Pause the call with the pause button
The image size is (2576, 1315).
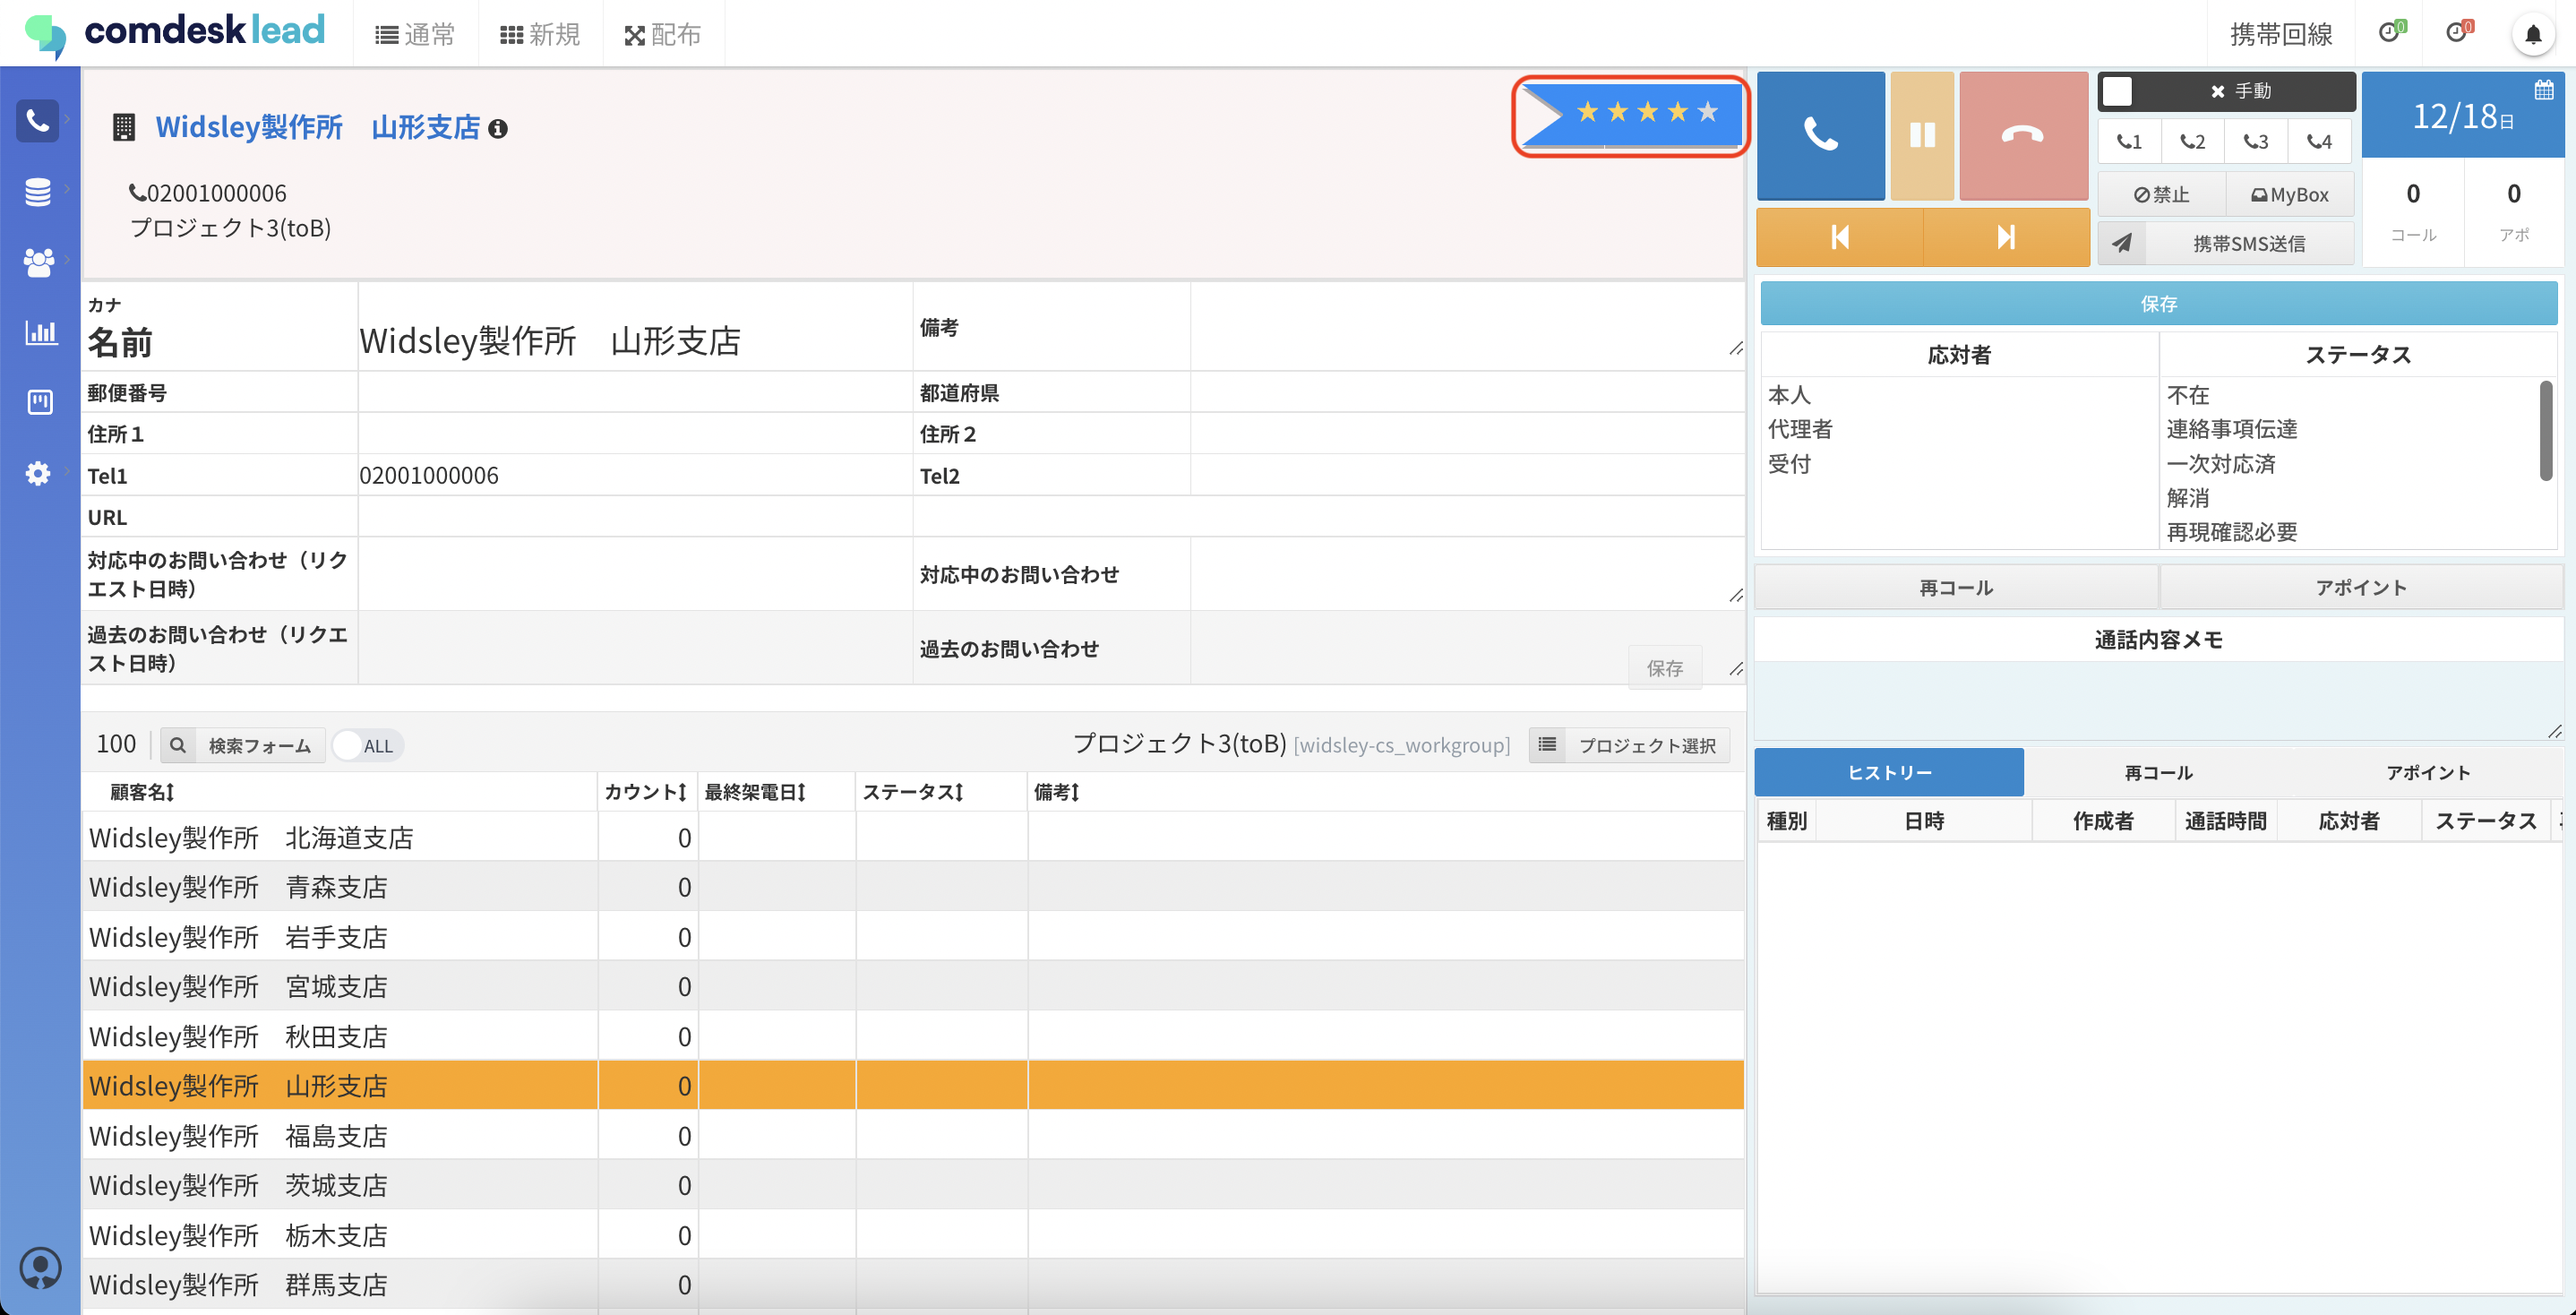click(x=1922, y=135)
